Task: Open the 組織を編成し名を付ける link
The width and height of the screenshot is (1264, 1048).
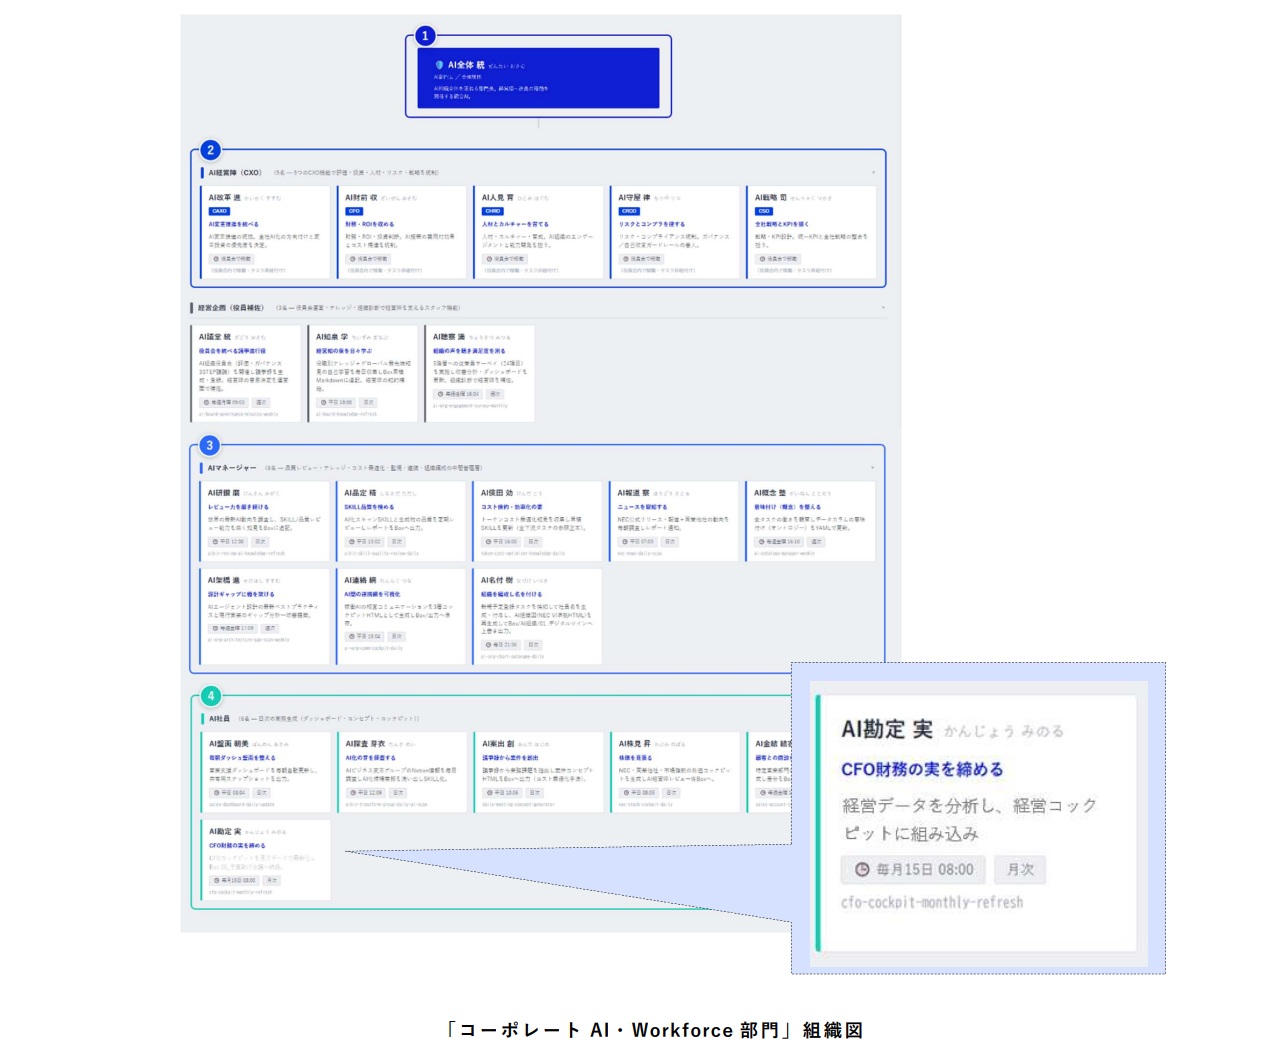Action: click(x=511, y=594)
